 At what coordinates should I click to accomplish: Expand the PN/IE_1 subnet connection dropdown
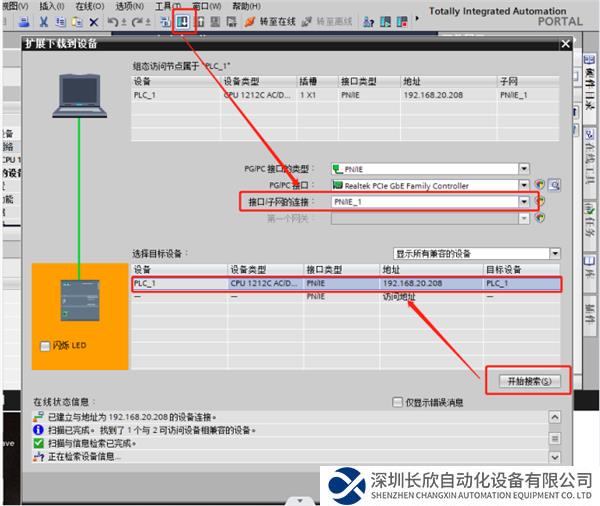(x=524, y=201)
